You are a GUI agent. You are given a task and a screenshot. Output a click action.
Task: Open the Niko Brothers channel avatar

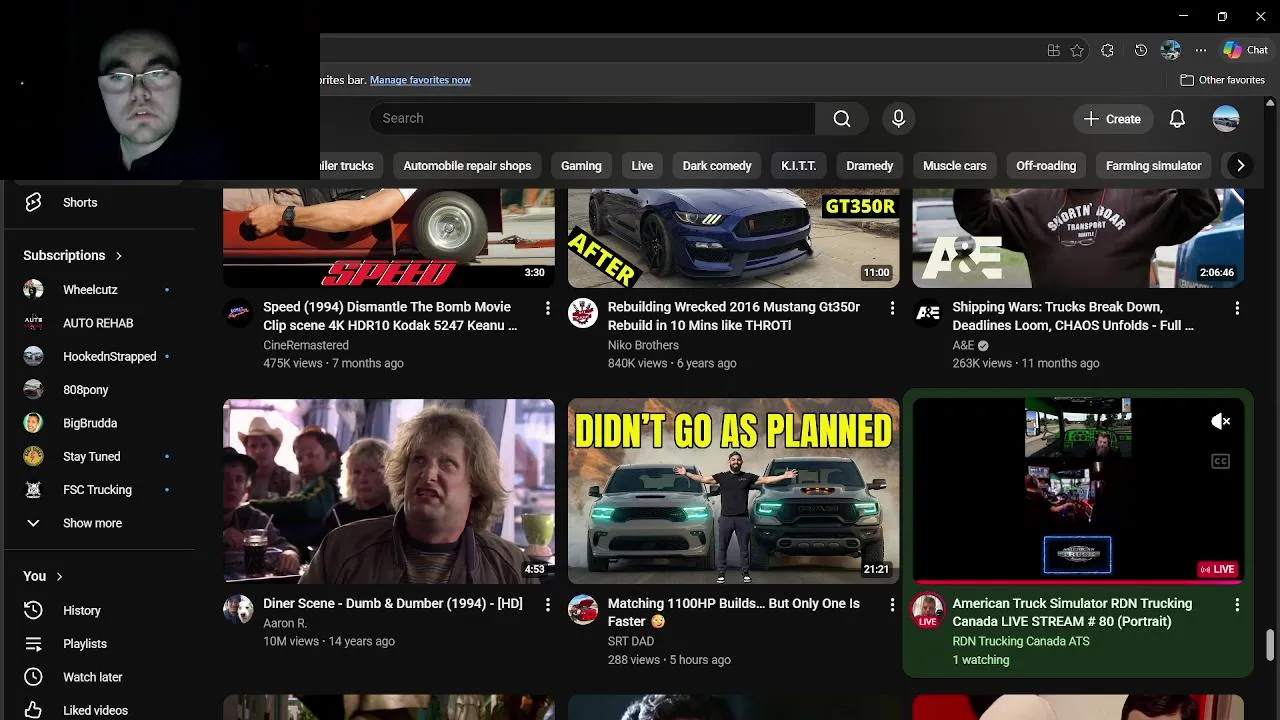pyautogui.click(x=583, y=313)
